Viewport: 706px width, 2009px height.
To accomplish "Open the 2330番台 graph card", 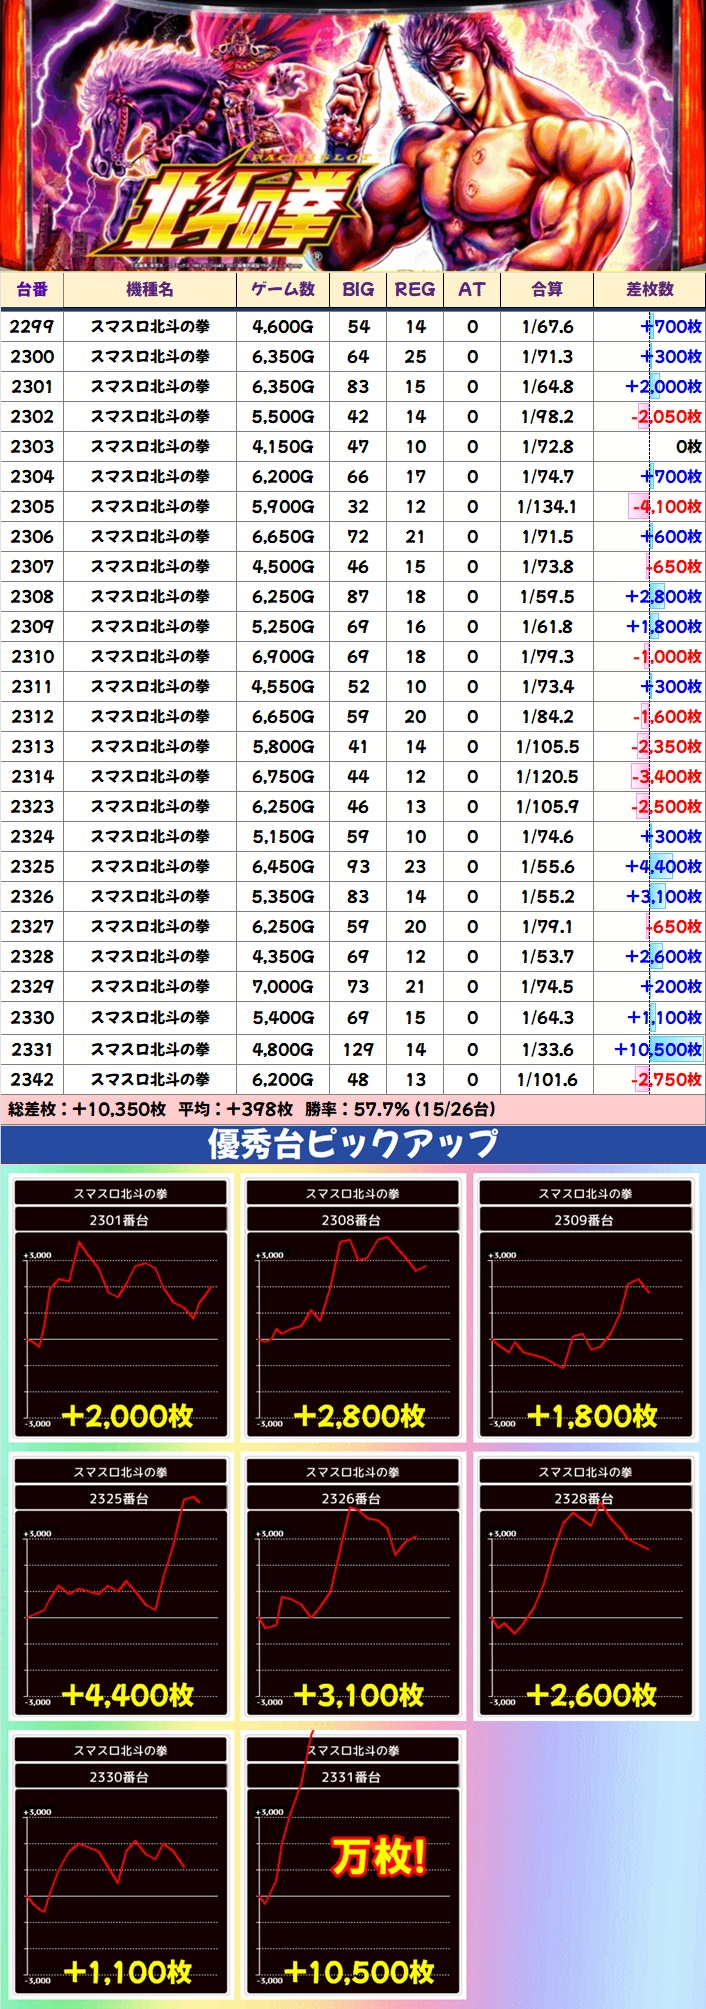I will pyautogui.click(x=120, y=1865).
